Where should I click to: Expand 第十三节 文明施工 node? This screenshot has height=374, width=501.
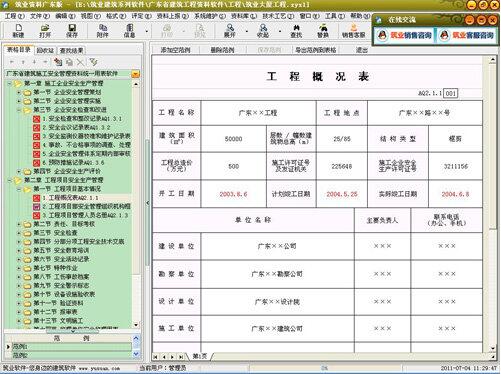click(x=19, y=321)
